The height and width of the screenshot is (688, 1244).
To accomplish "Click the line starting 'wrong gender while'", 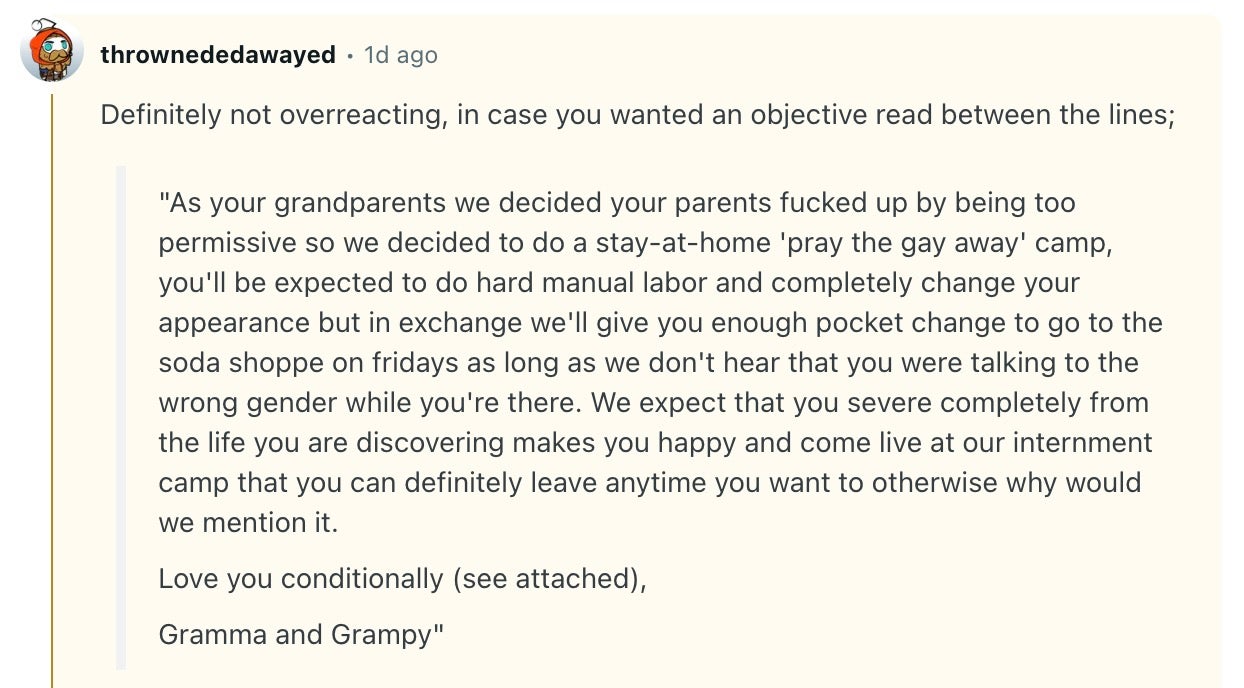I will [x=653, y=403].
